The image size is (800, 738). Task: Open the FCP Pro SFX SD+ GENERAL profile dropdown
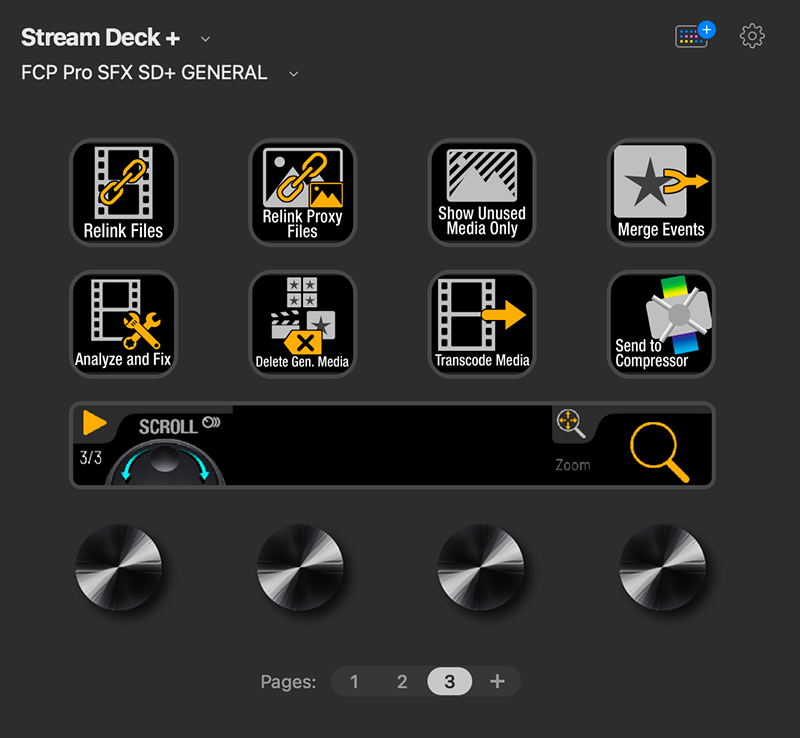coord(291,73)
